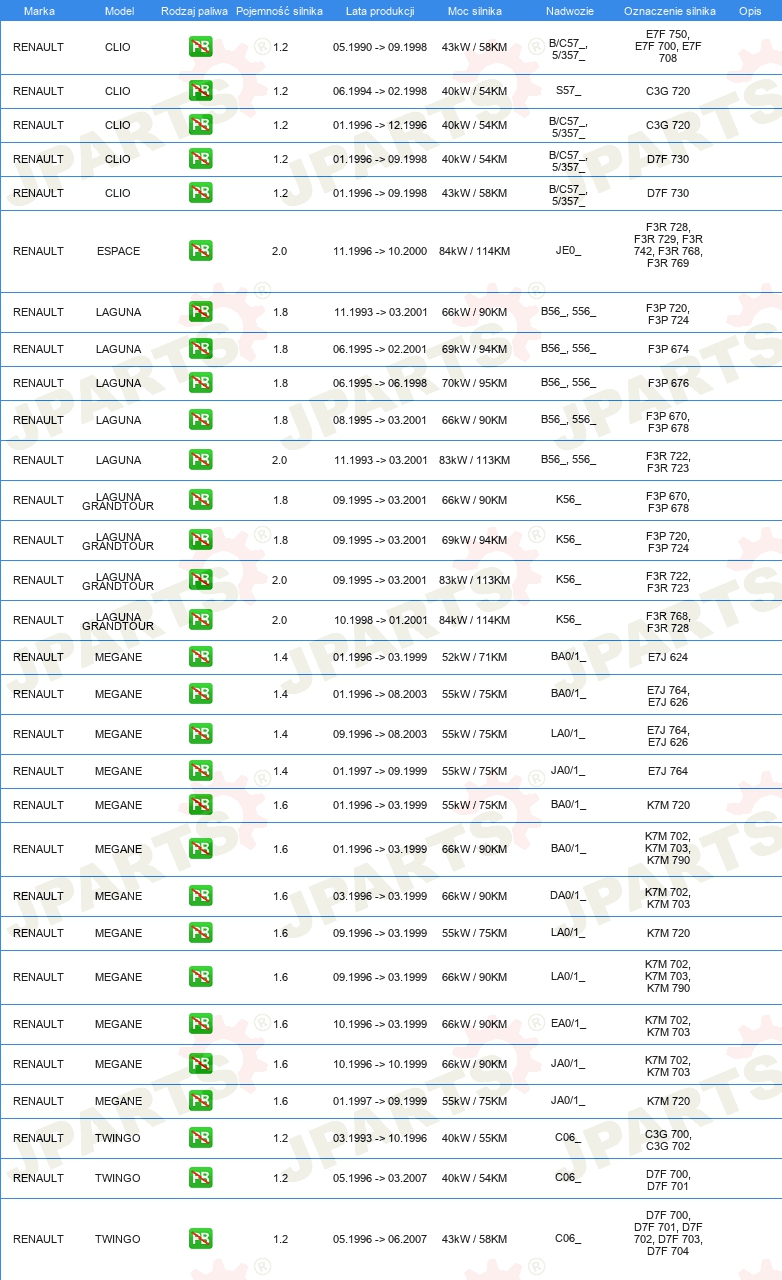
Task: Click the F3P 676 engine code
Action: 668,383
